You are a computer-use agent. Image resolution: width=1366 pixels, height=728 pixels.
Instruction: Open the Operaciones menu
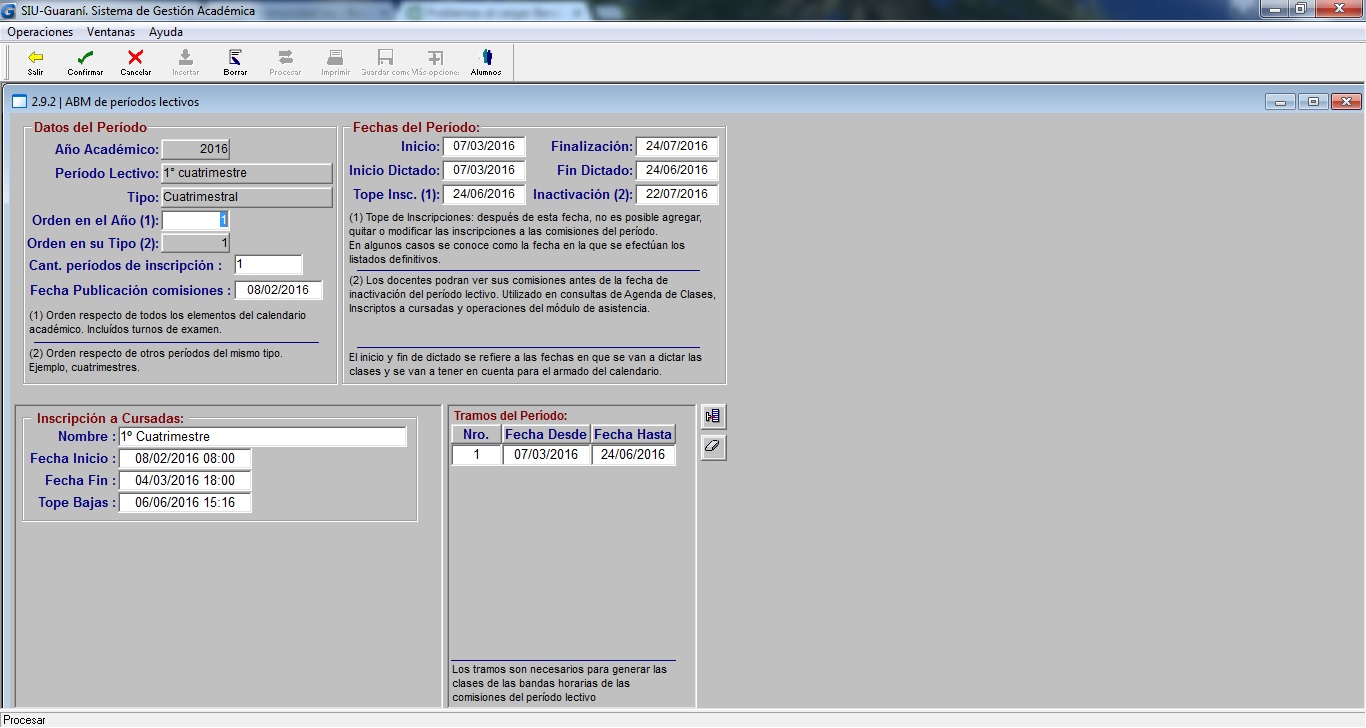tap(40, 32)
